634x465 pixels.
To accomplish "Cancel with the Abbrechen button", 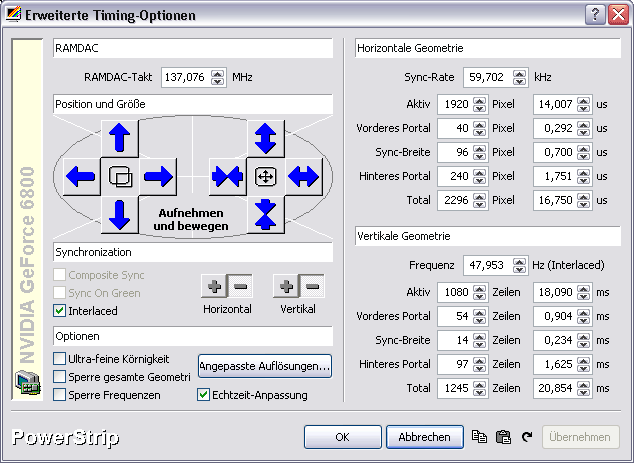I will 425,437.
